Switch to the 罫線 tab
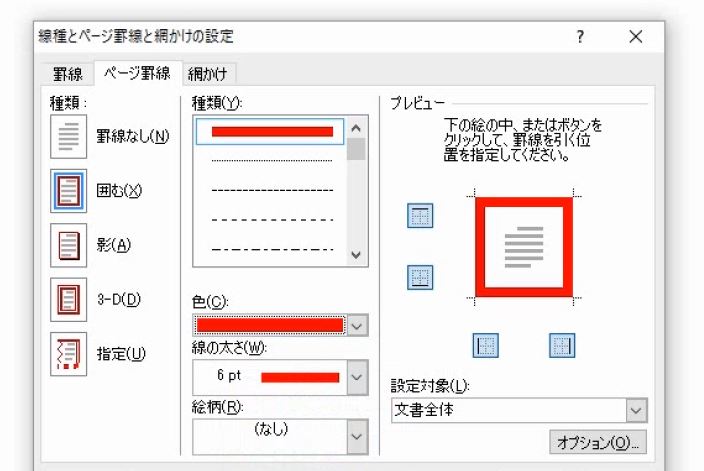 point(67,74)
